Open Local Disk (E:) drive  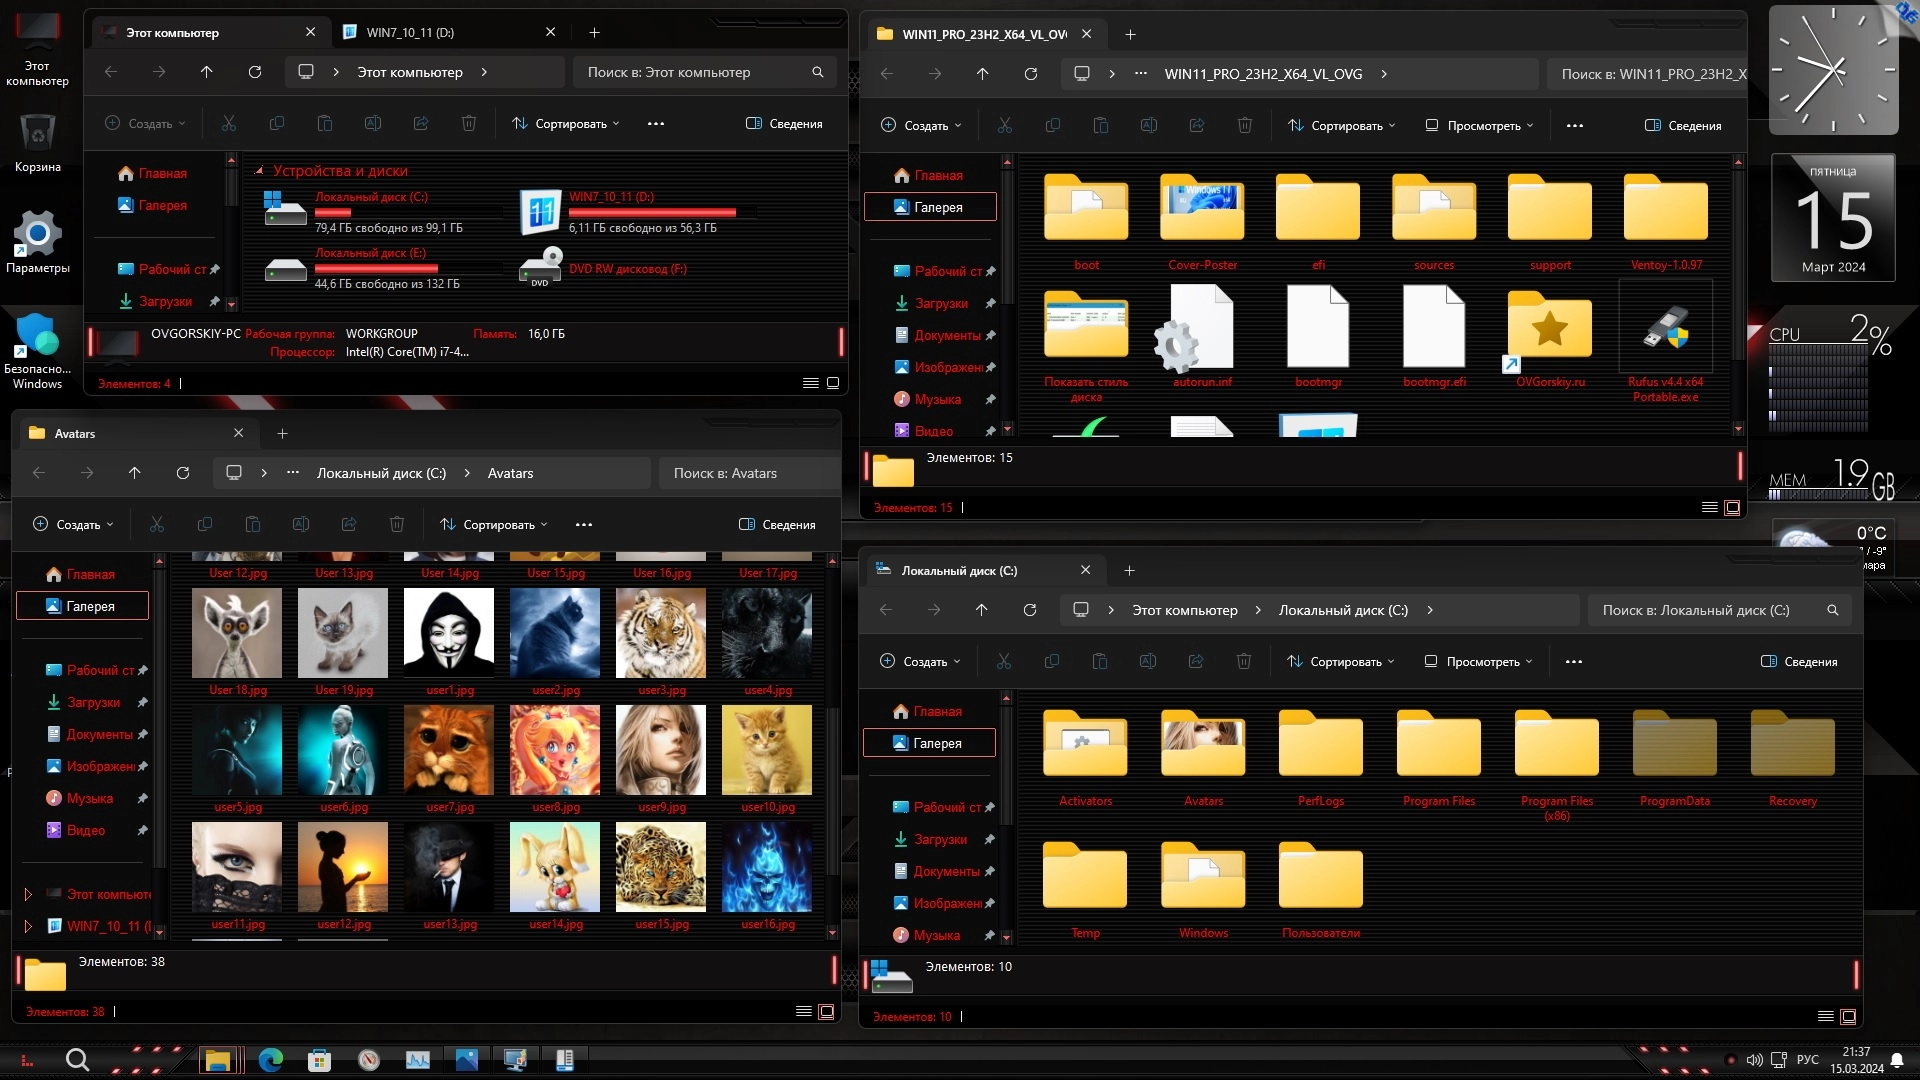286,268
